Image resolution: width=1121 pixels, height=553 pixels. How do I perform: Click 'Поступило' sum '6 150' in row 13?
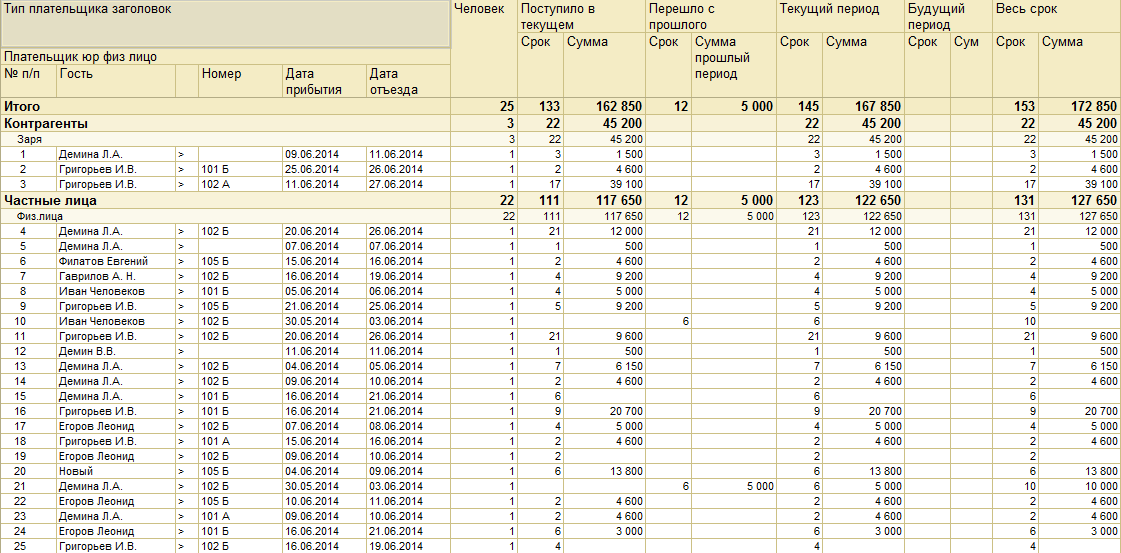(x=604, y=367)
